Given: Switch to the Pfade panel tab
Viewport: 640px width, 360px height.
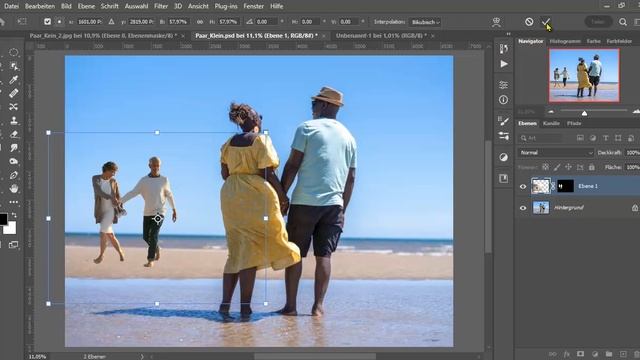Looking at the screenshot, I should pyautogui.click(x=573, y=123).
